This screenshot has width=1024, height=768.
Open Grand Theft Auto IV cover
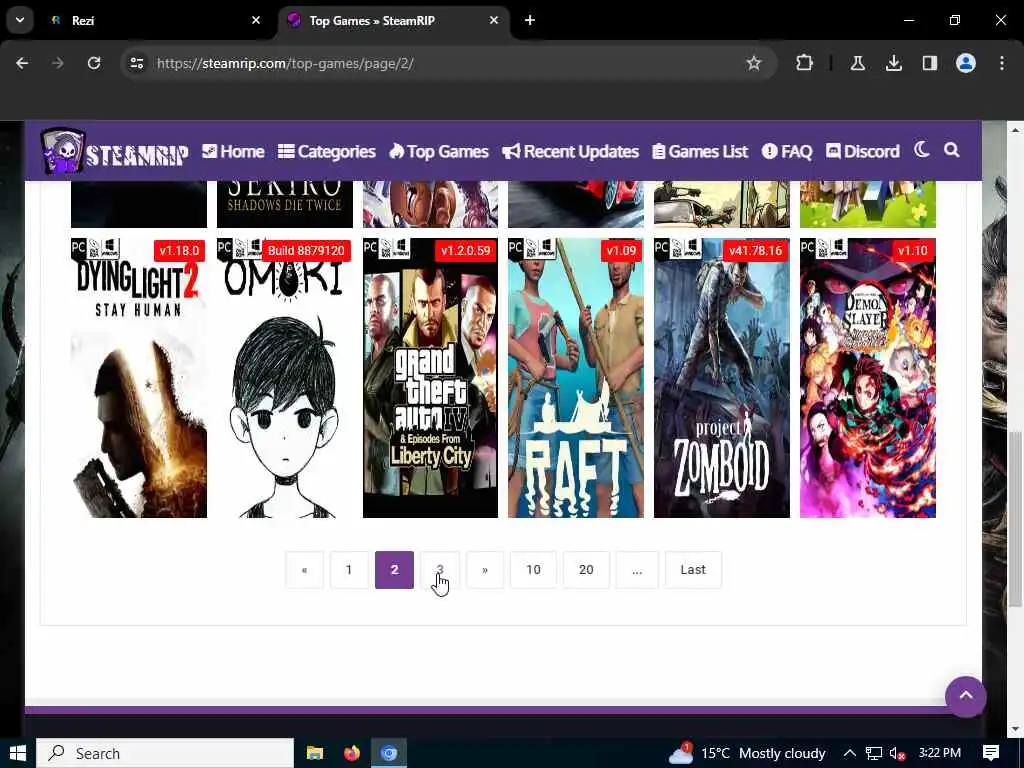pos(430,378)
